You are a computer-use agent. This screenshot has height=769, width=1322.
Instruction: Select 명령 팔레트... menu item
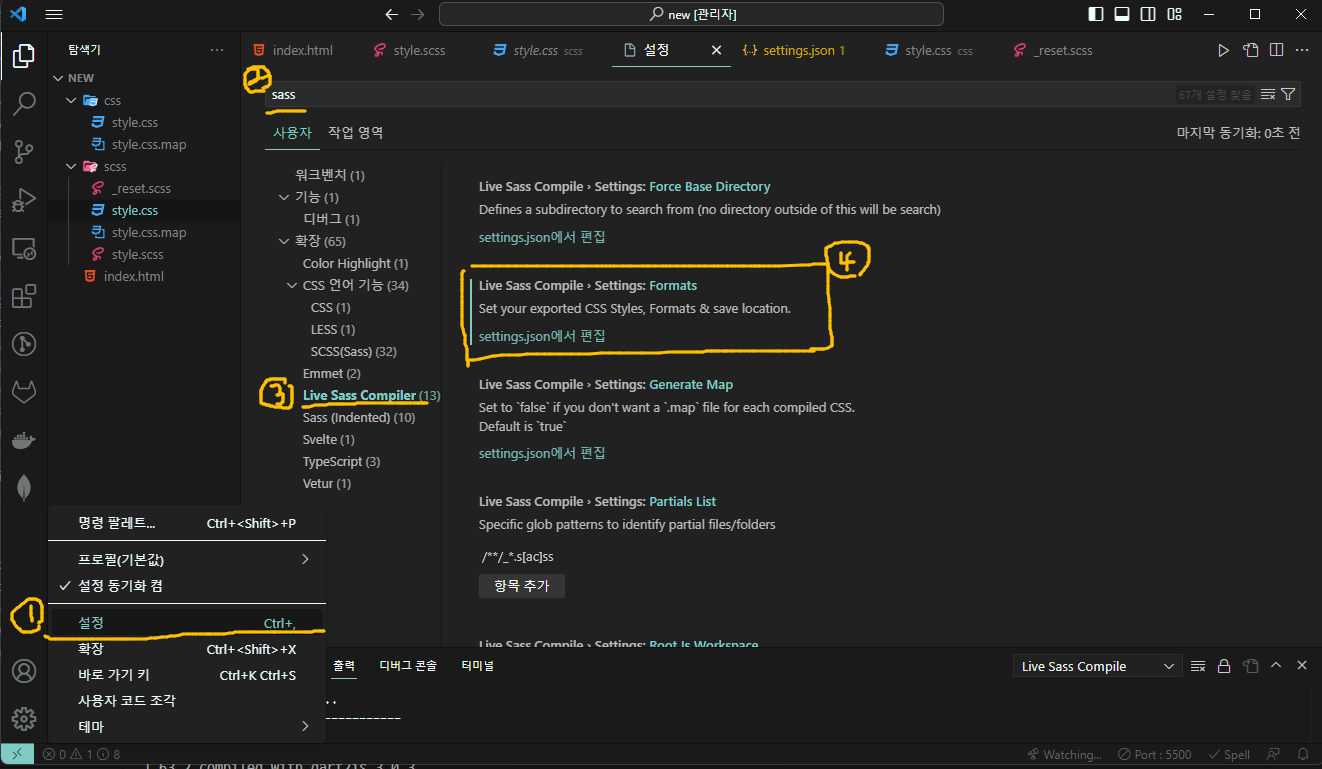click(187, 523)
